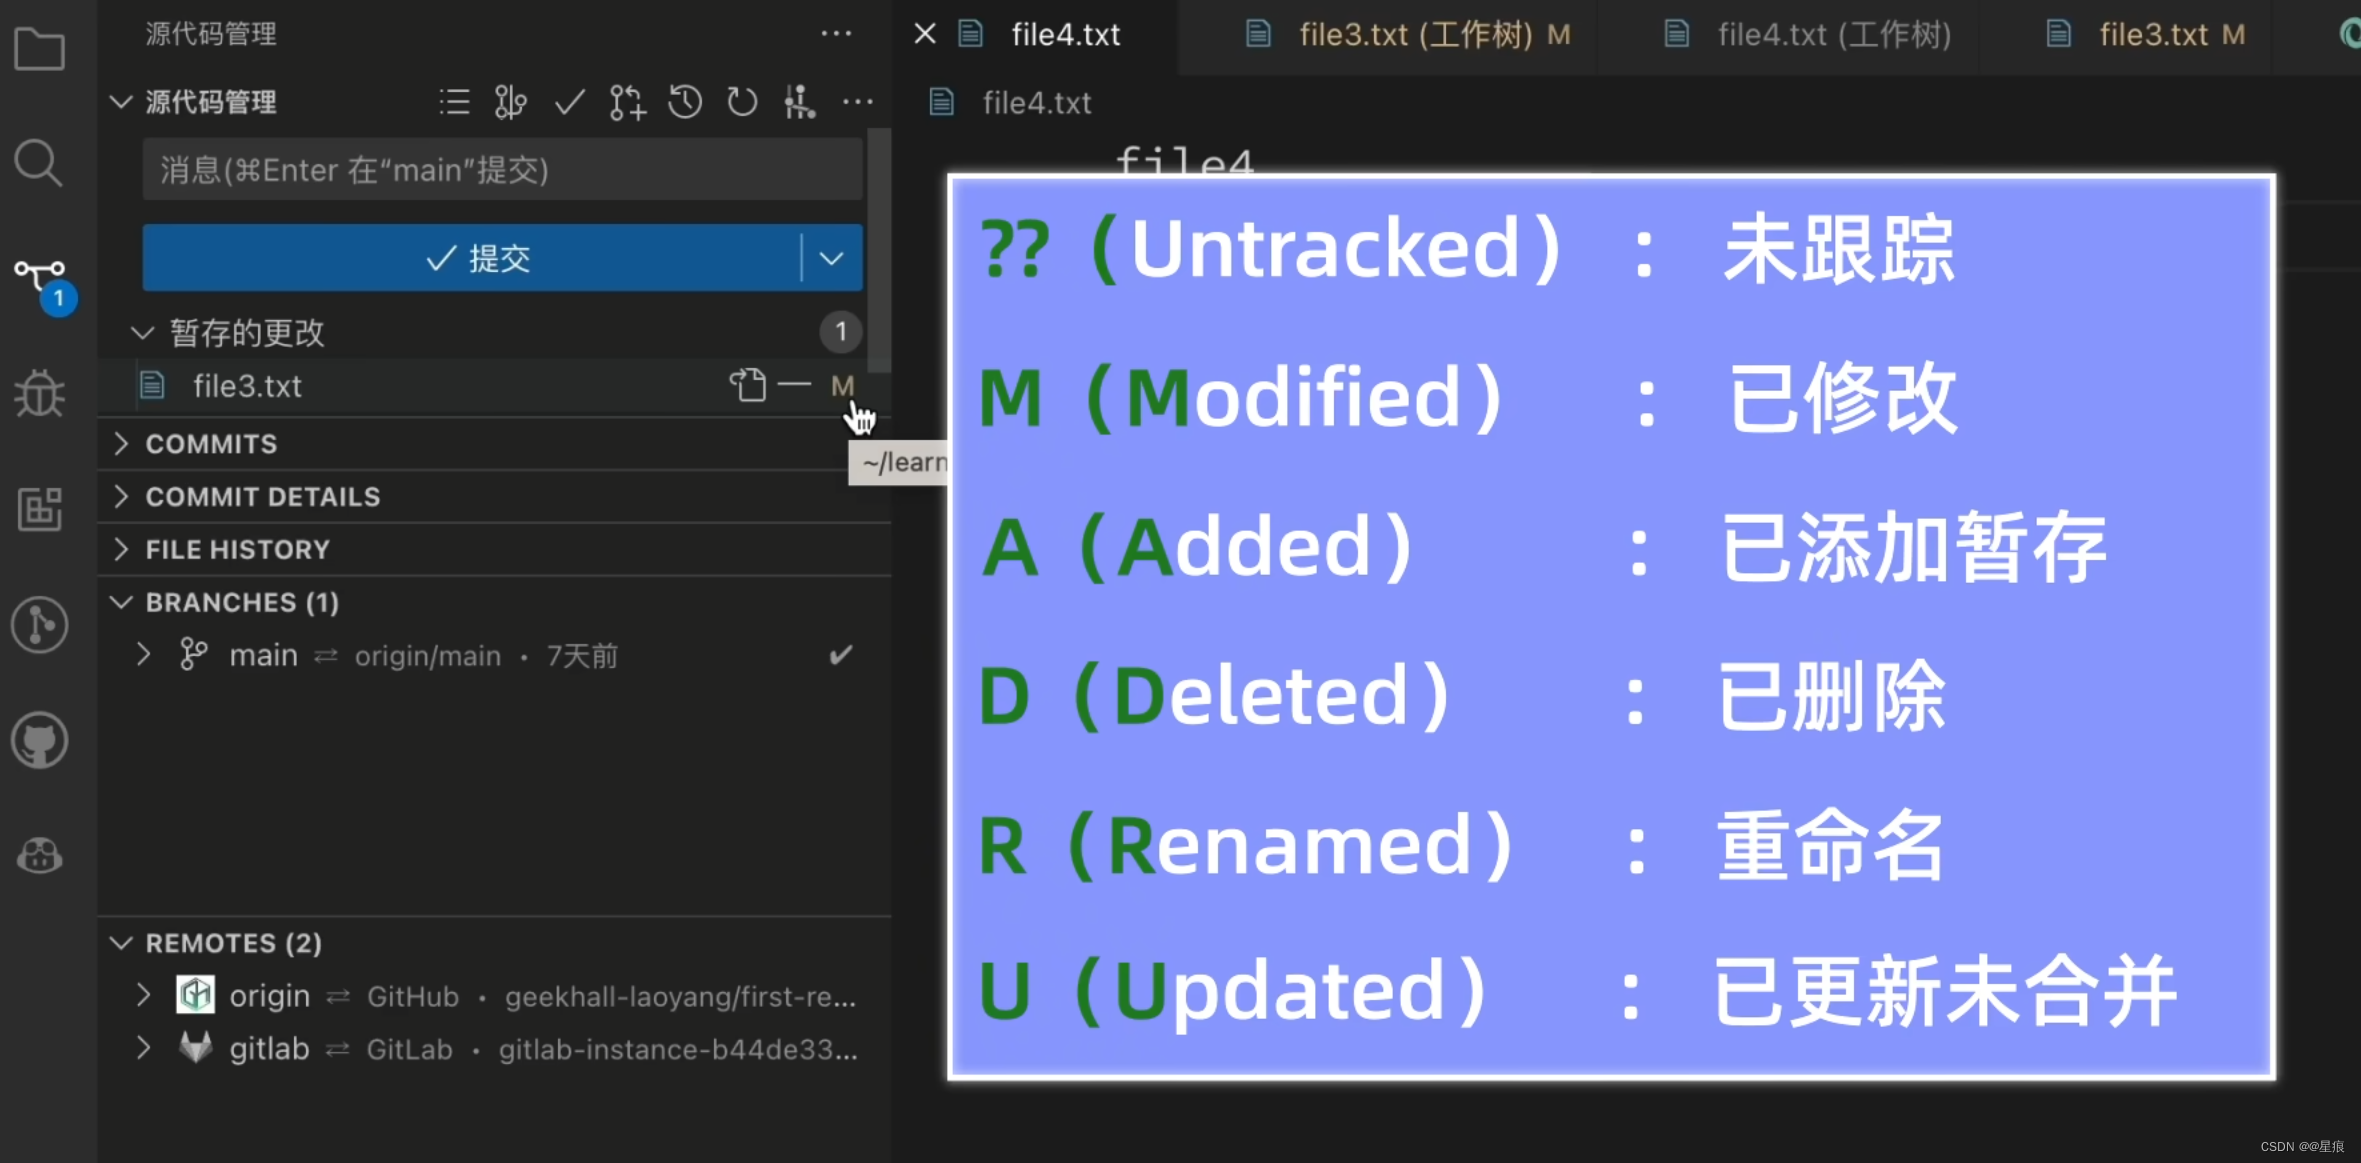
Task: Click the commit message input field
Action: (x=502, y=170)
